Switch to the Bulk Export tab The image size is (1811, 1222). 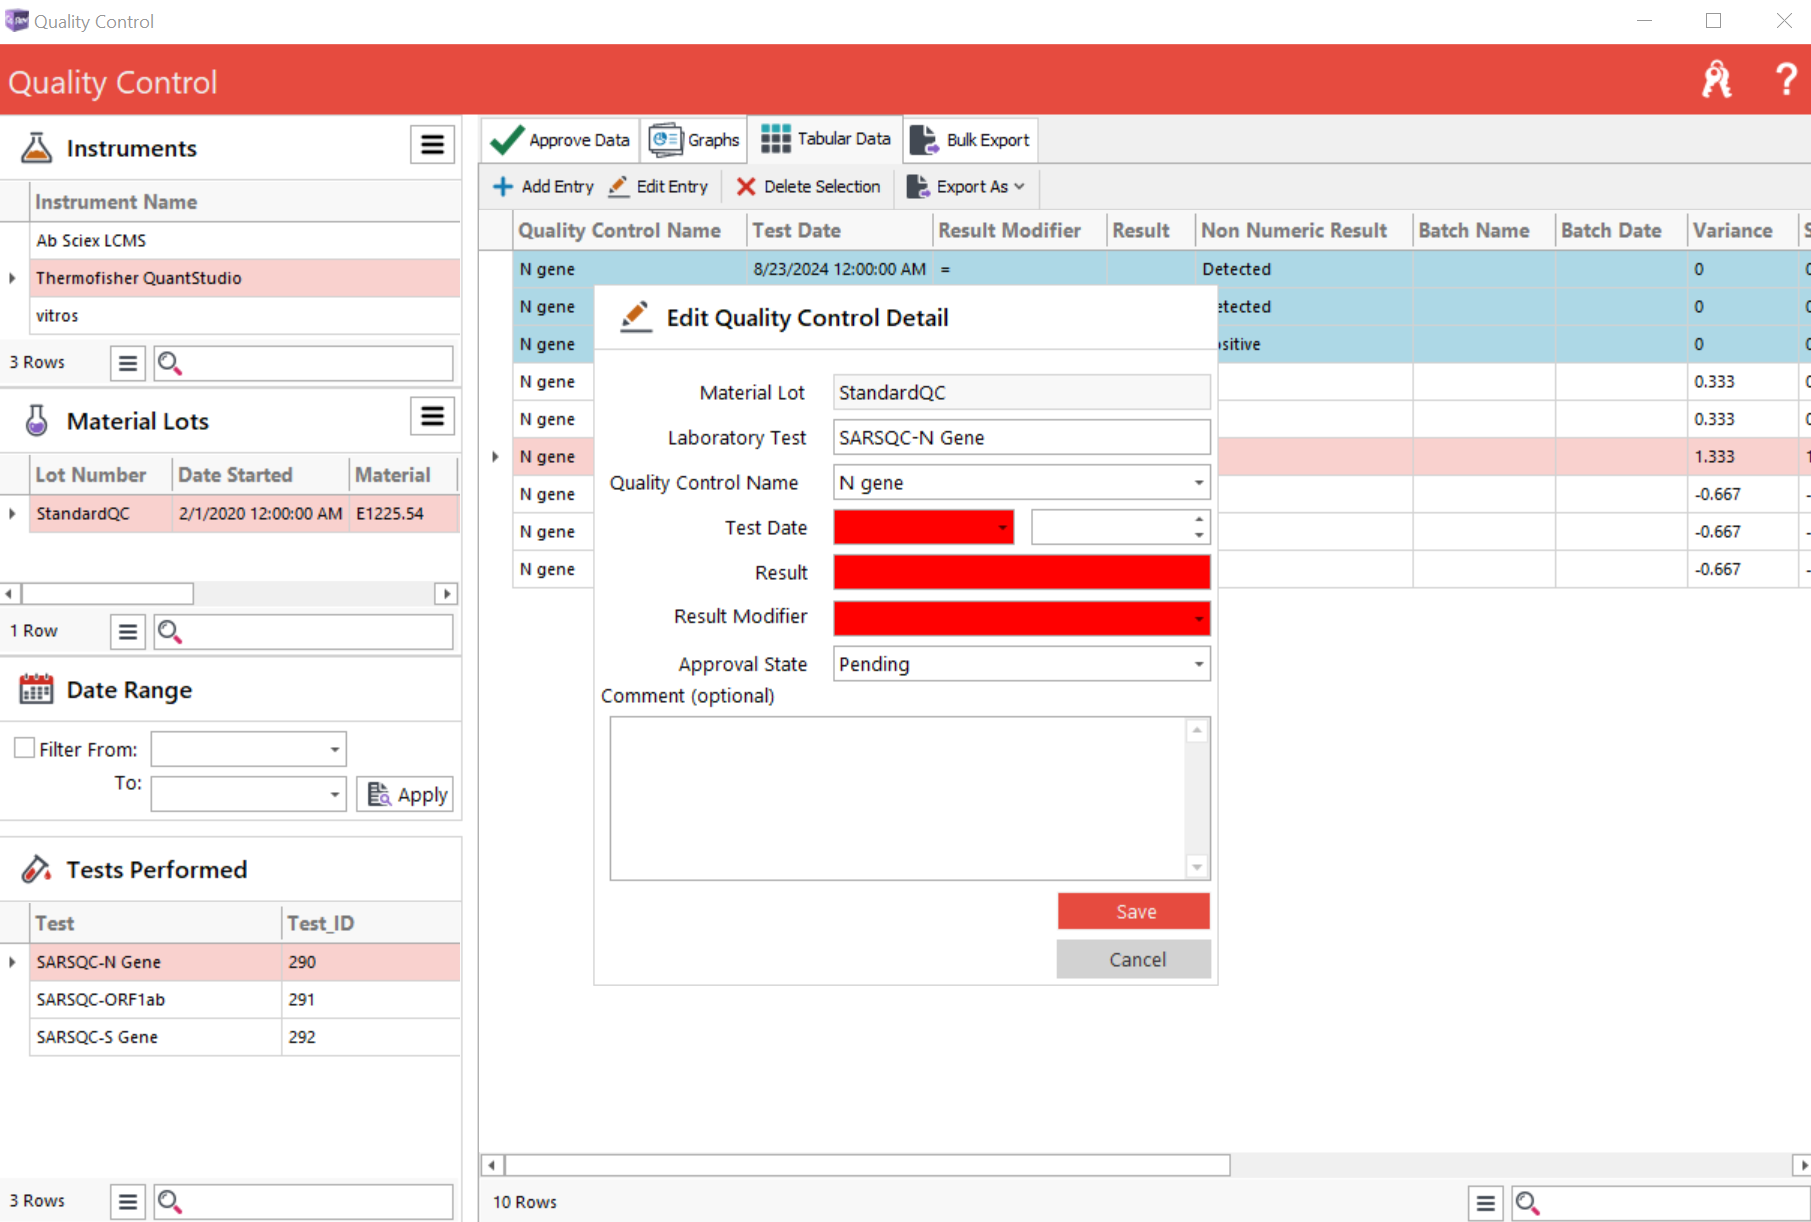pos(970,140)
